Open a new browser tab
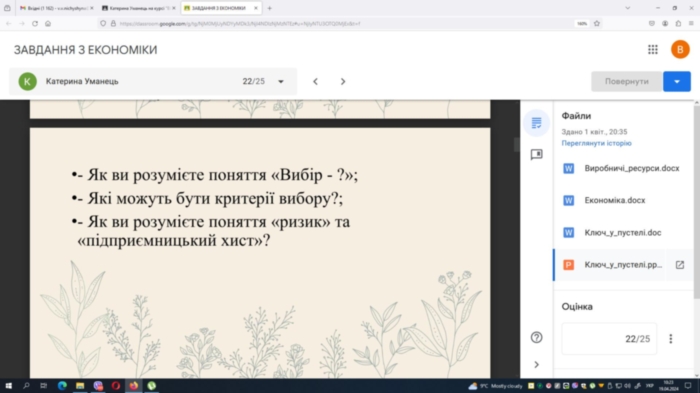 pyautogui.click(x=270, y=8)
